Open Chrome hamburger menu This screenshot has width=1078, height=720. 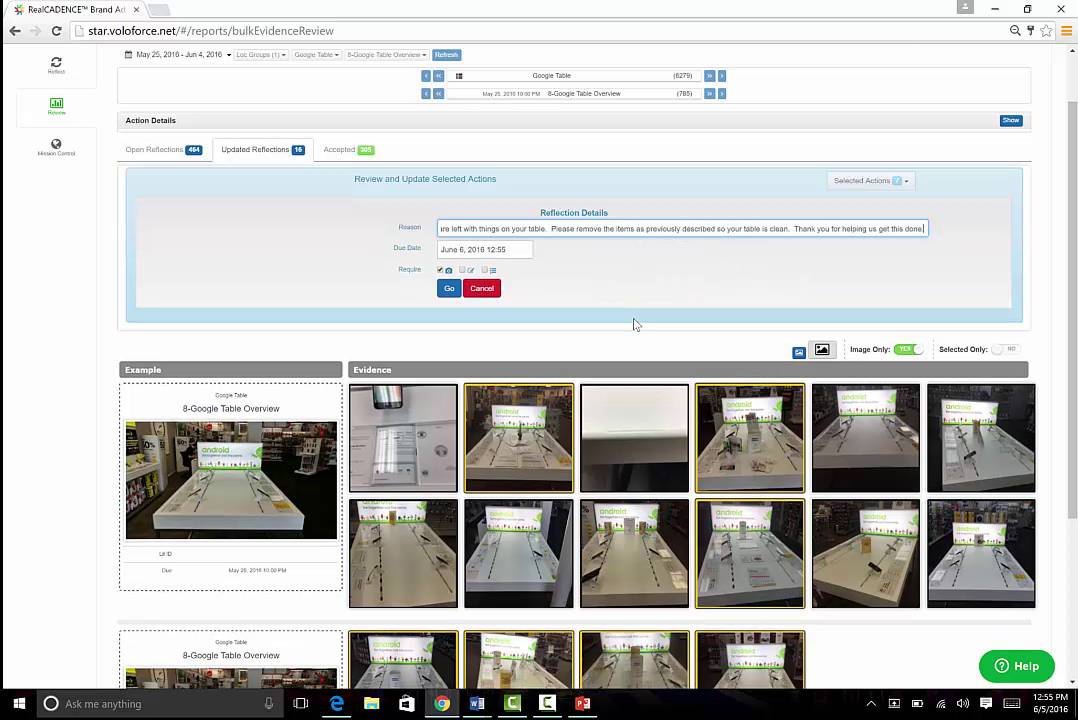[x=1066, y=31]
